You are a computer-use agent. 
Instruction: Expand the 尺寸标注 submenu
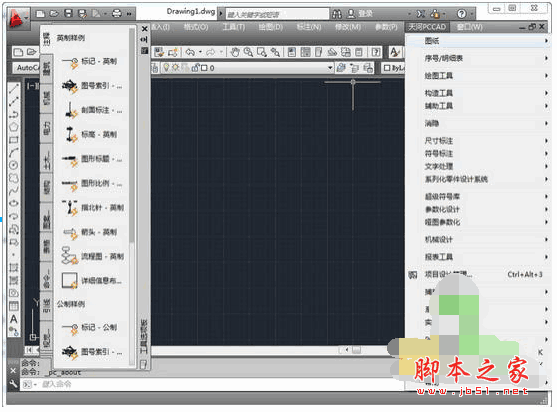478,141
